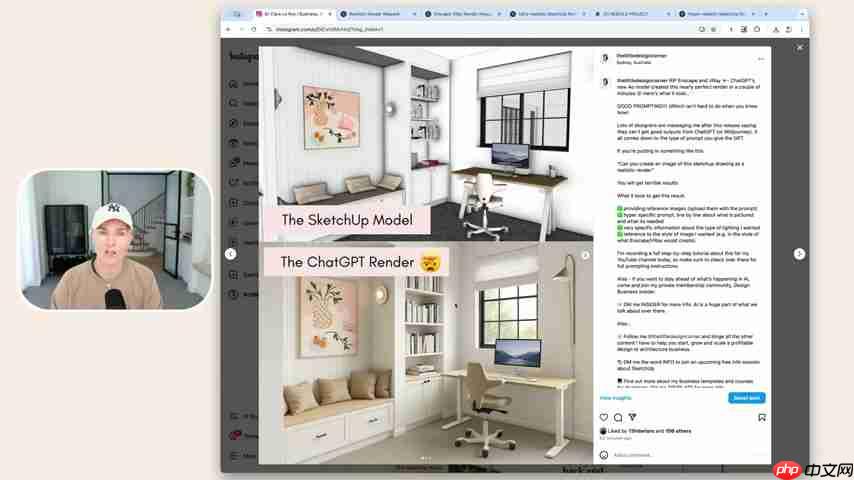
Task: Open Instagram Notifications heart in the sidebar
Action: coord(234,182)
